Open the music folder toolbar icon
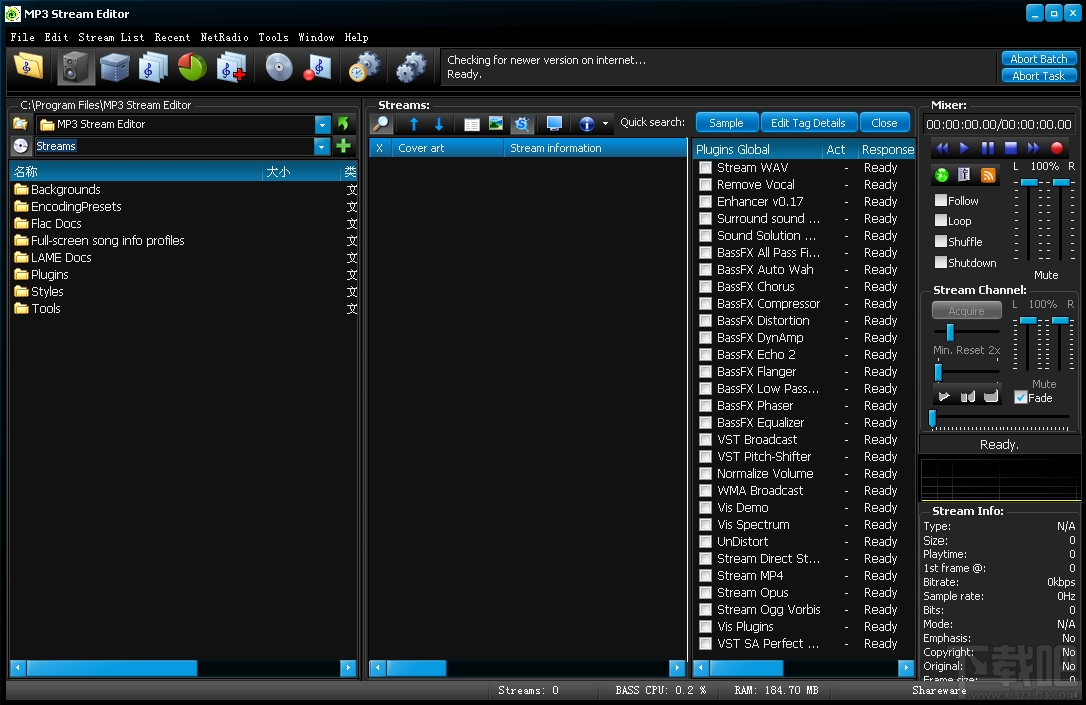This screenshot has height=705, width=1086. tap(28, 67)
